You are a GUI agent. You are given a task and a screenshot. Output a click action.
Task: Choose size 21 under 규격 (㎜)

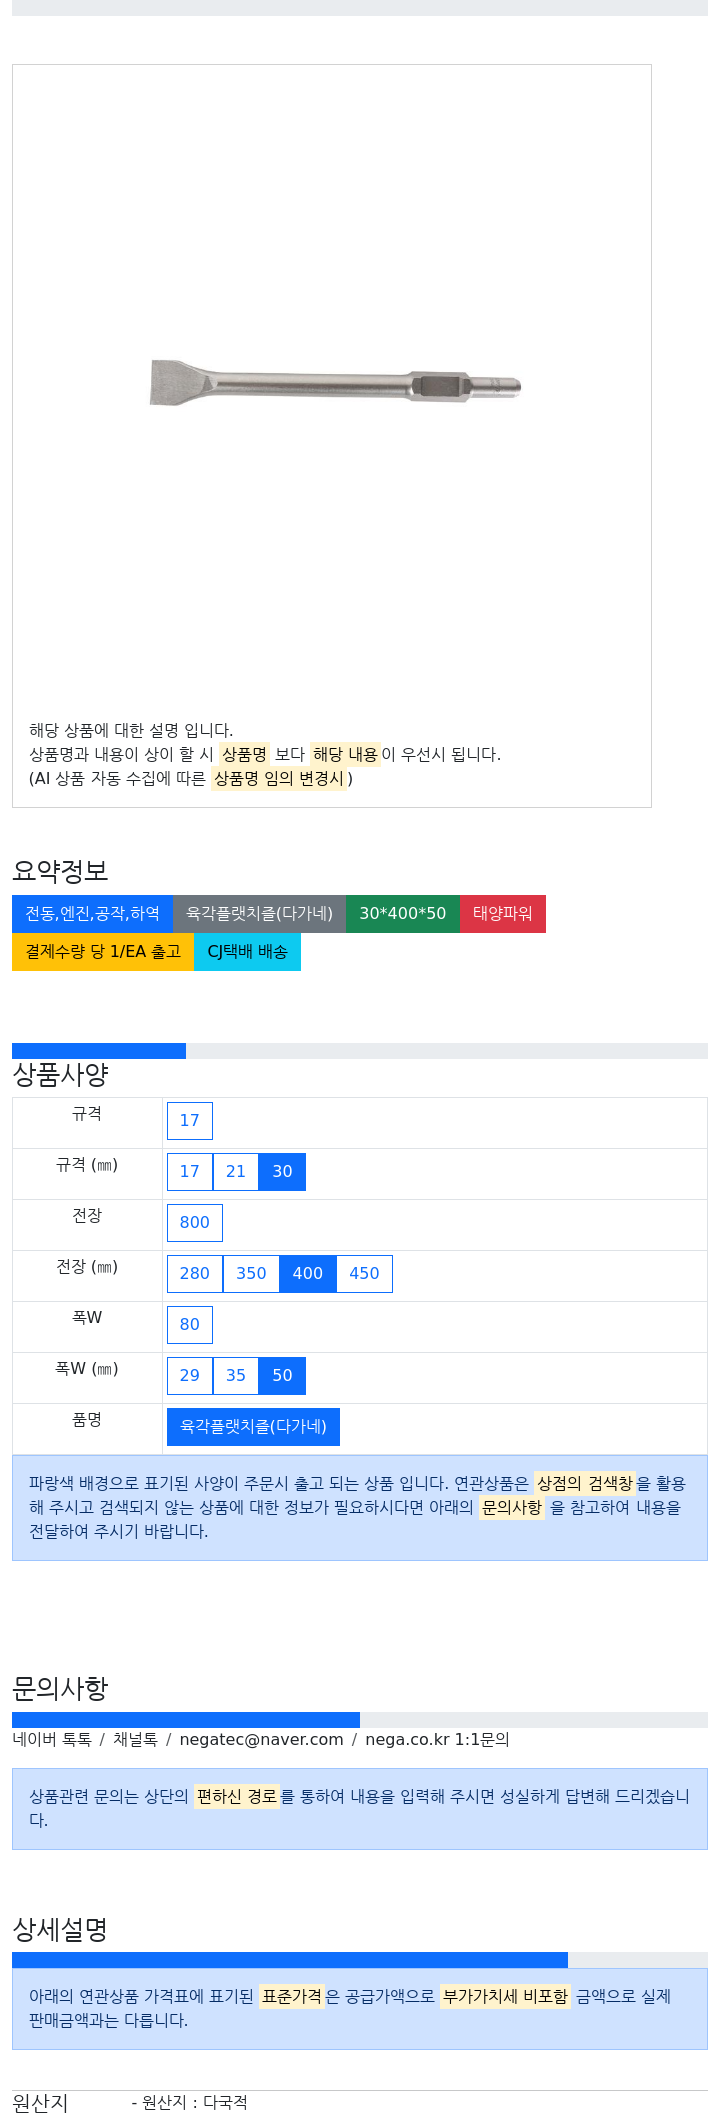pyautogui.click(x=236, y=1171)
